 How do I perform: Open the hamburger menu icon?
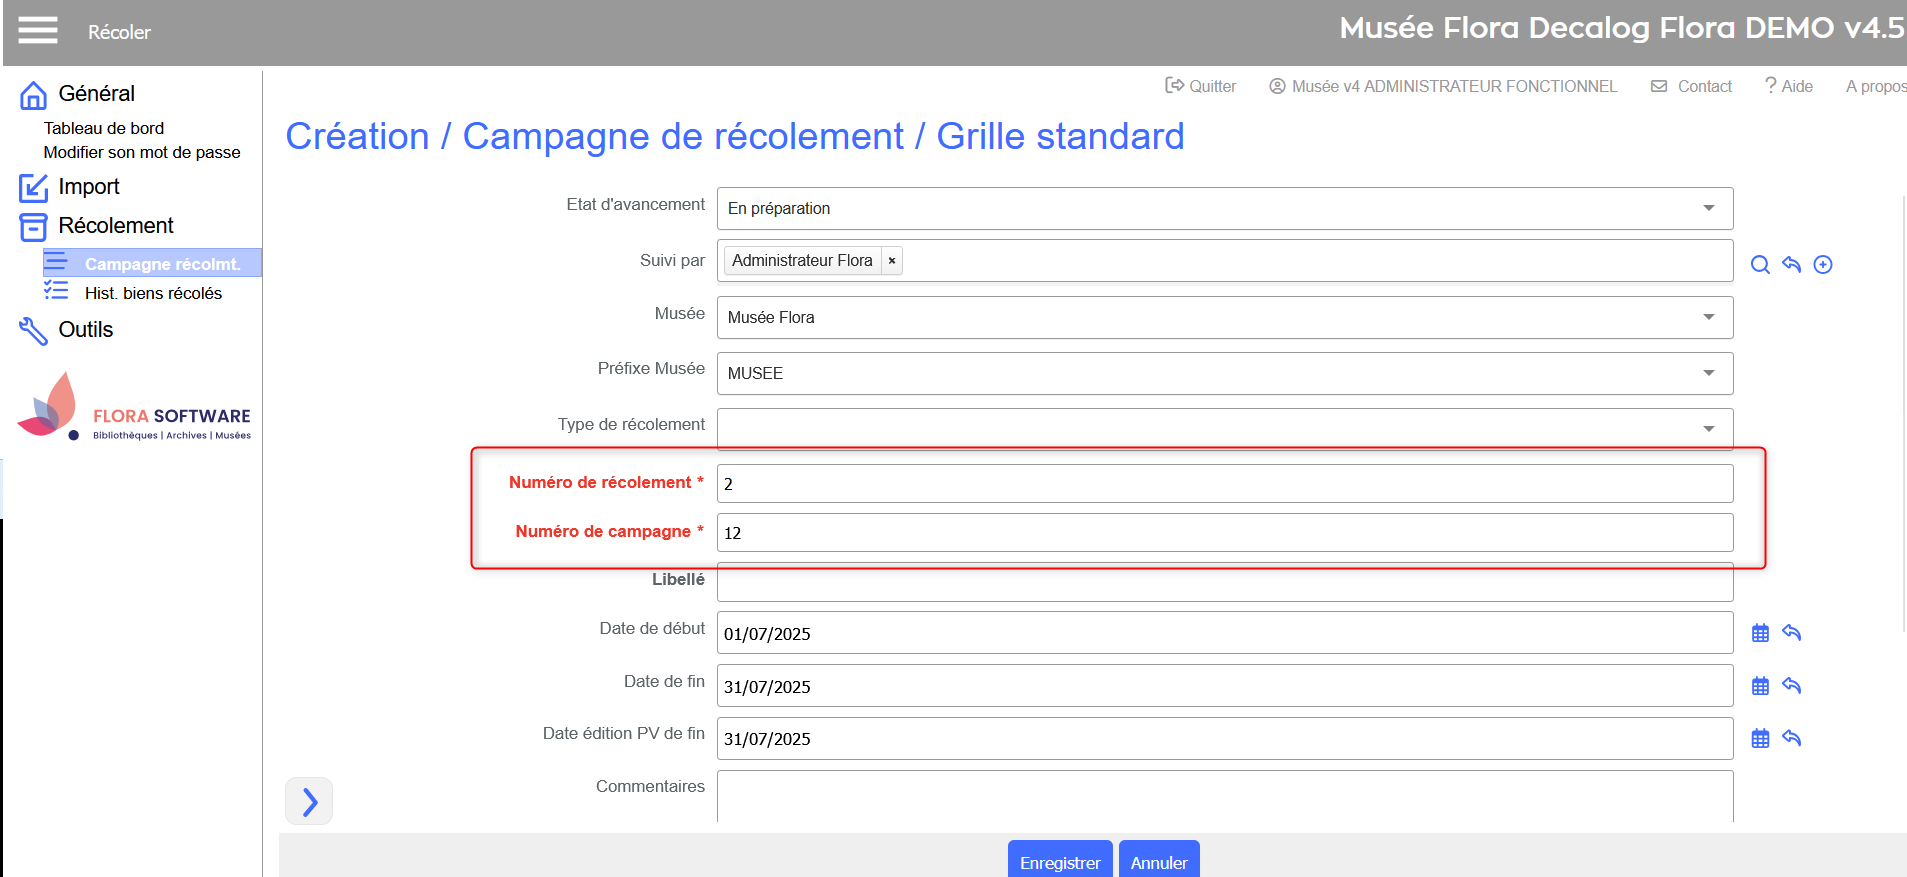[x=38, y=31]
